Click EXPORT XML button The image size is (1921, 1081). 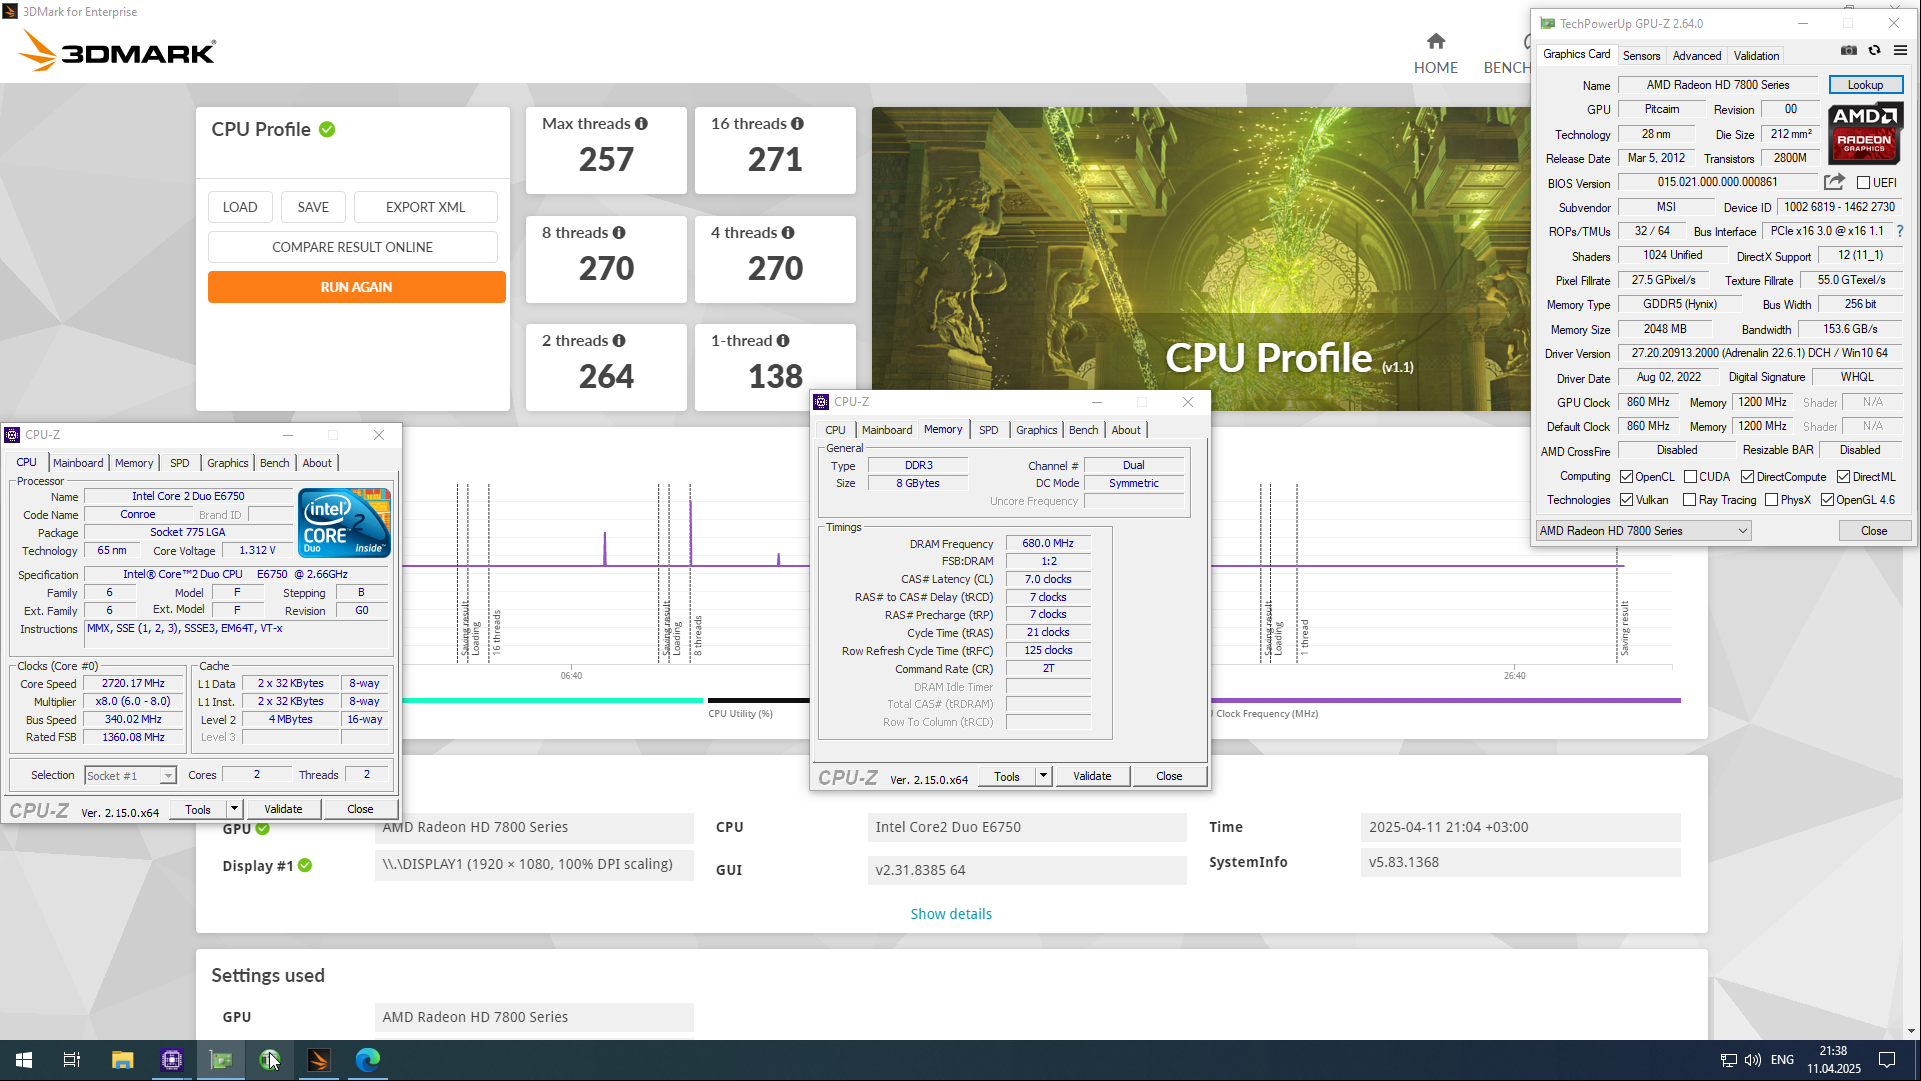pyautogui.click(x=426, y=207)
